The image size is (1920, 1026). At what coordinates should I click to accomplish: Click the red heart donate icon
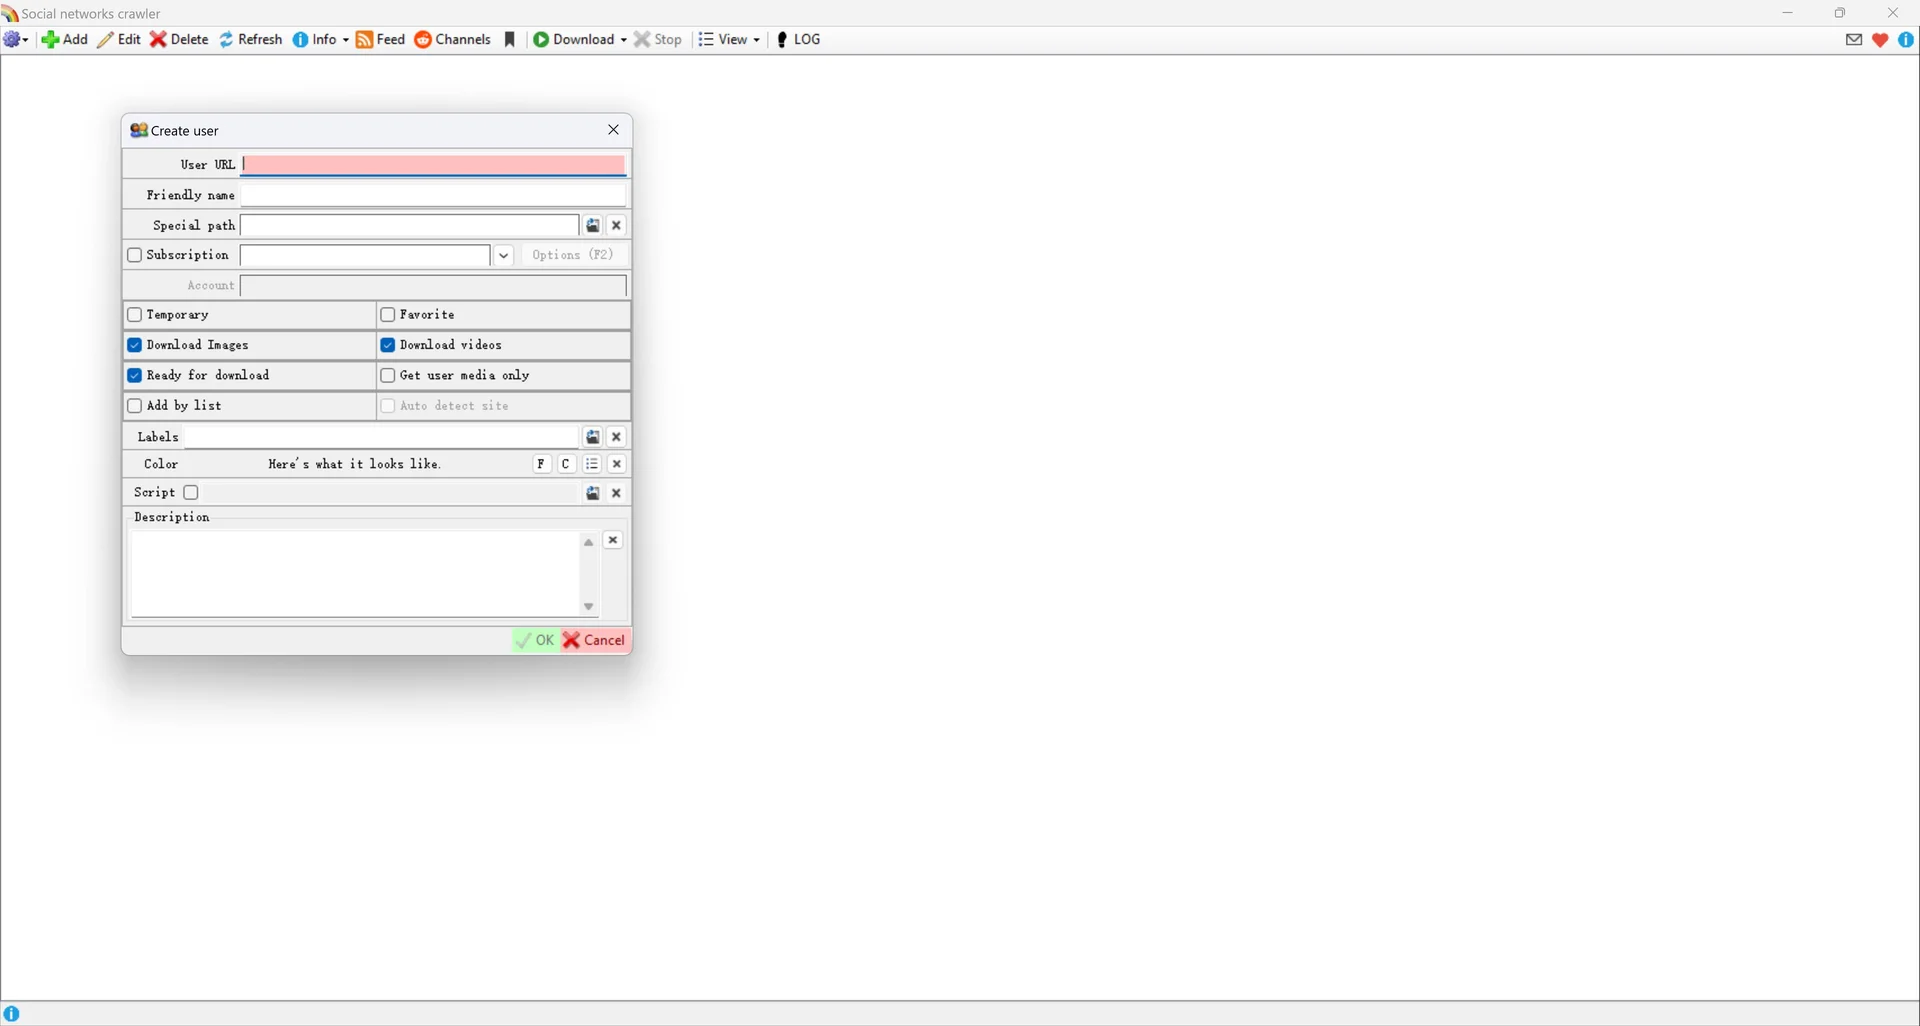click(x=1880, y=40)
